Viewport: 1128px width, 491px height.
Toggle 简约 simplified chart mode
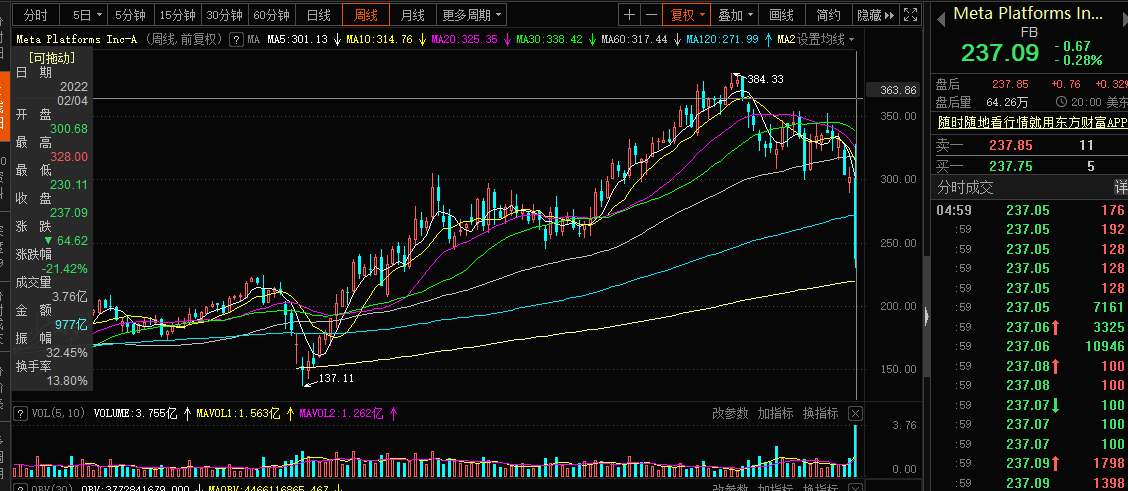828,14
